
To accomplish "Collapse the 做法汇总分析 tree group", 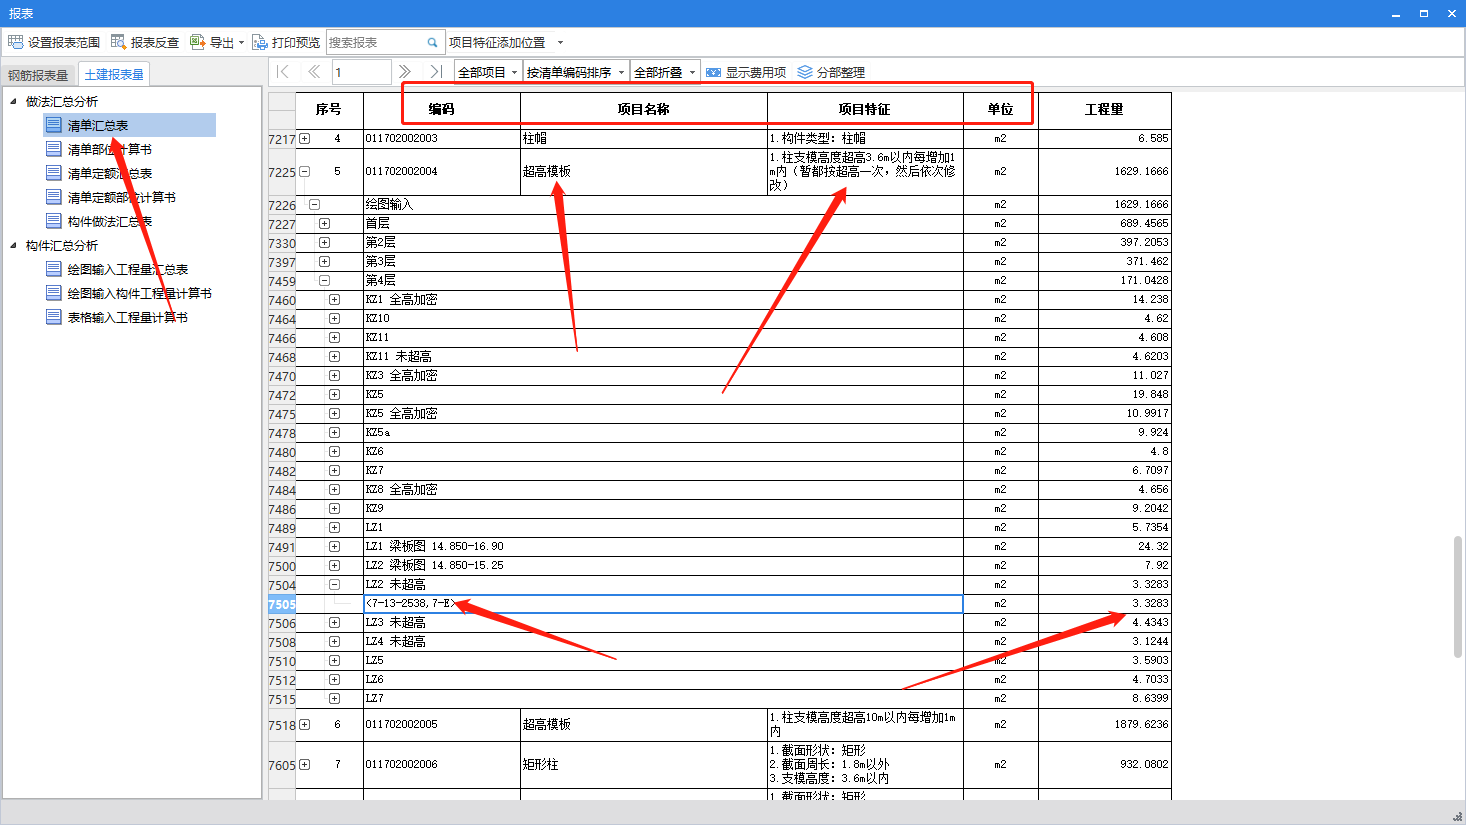I will (x=13, y=101).
